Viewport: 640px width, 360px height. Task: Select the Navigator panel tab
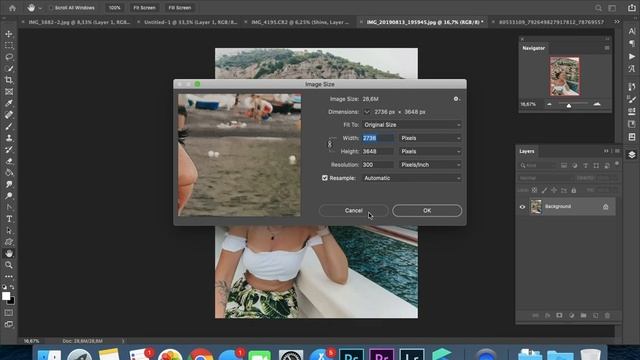[x=533, y=48]
